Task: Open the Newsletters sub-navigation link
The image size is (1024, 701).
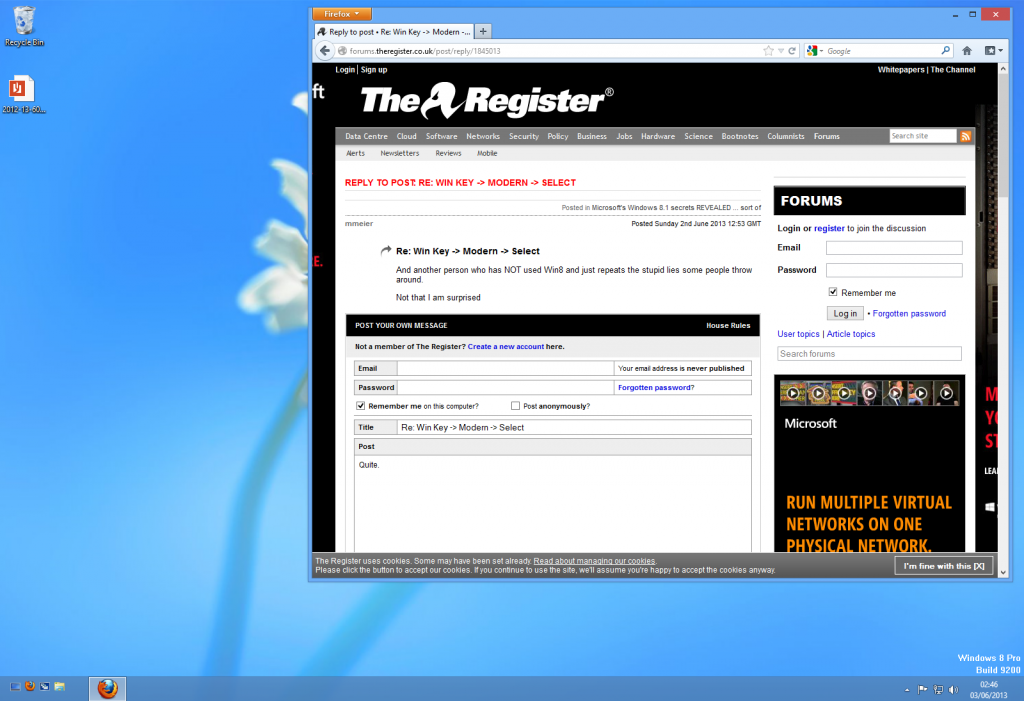Action: point(400,153)
